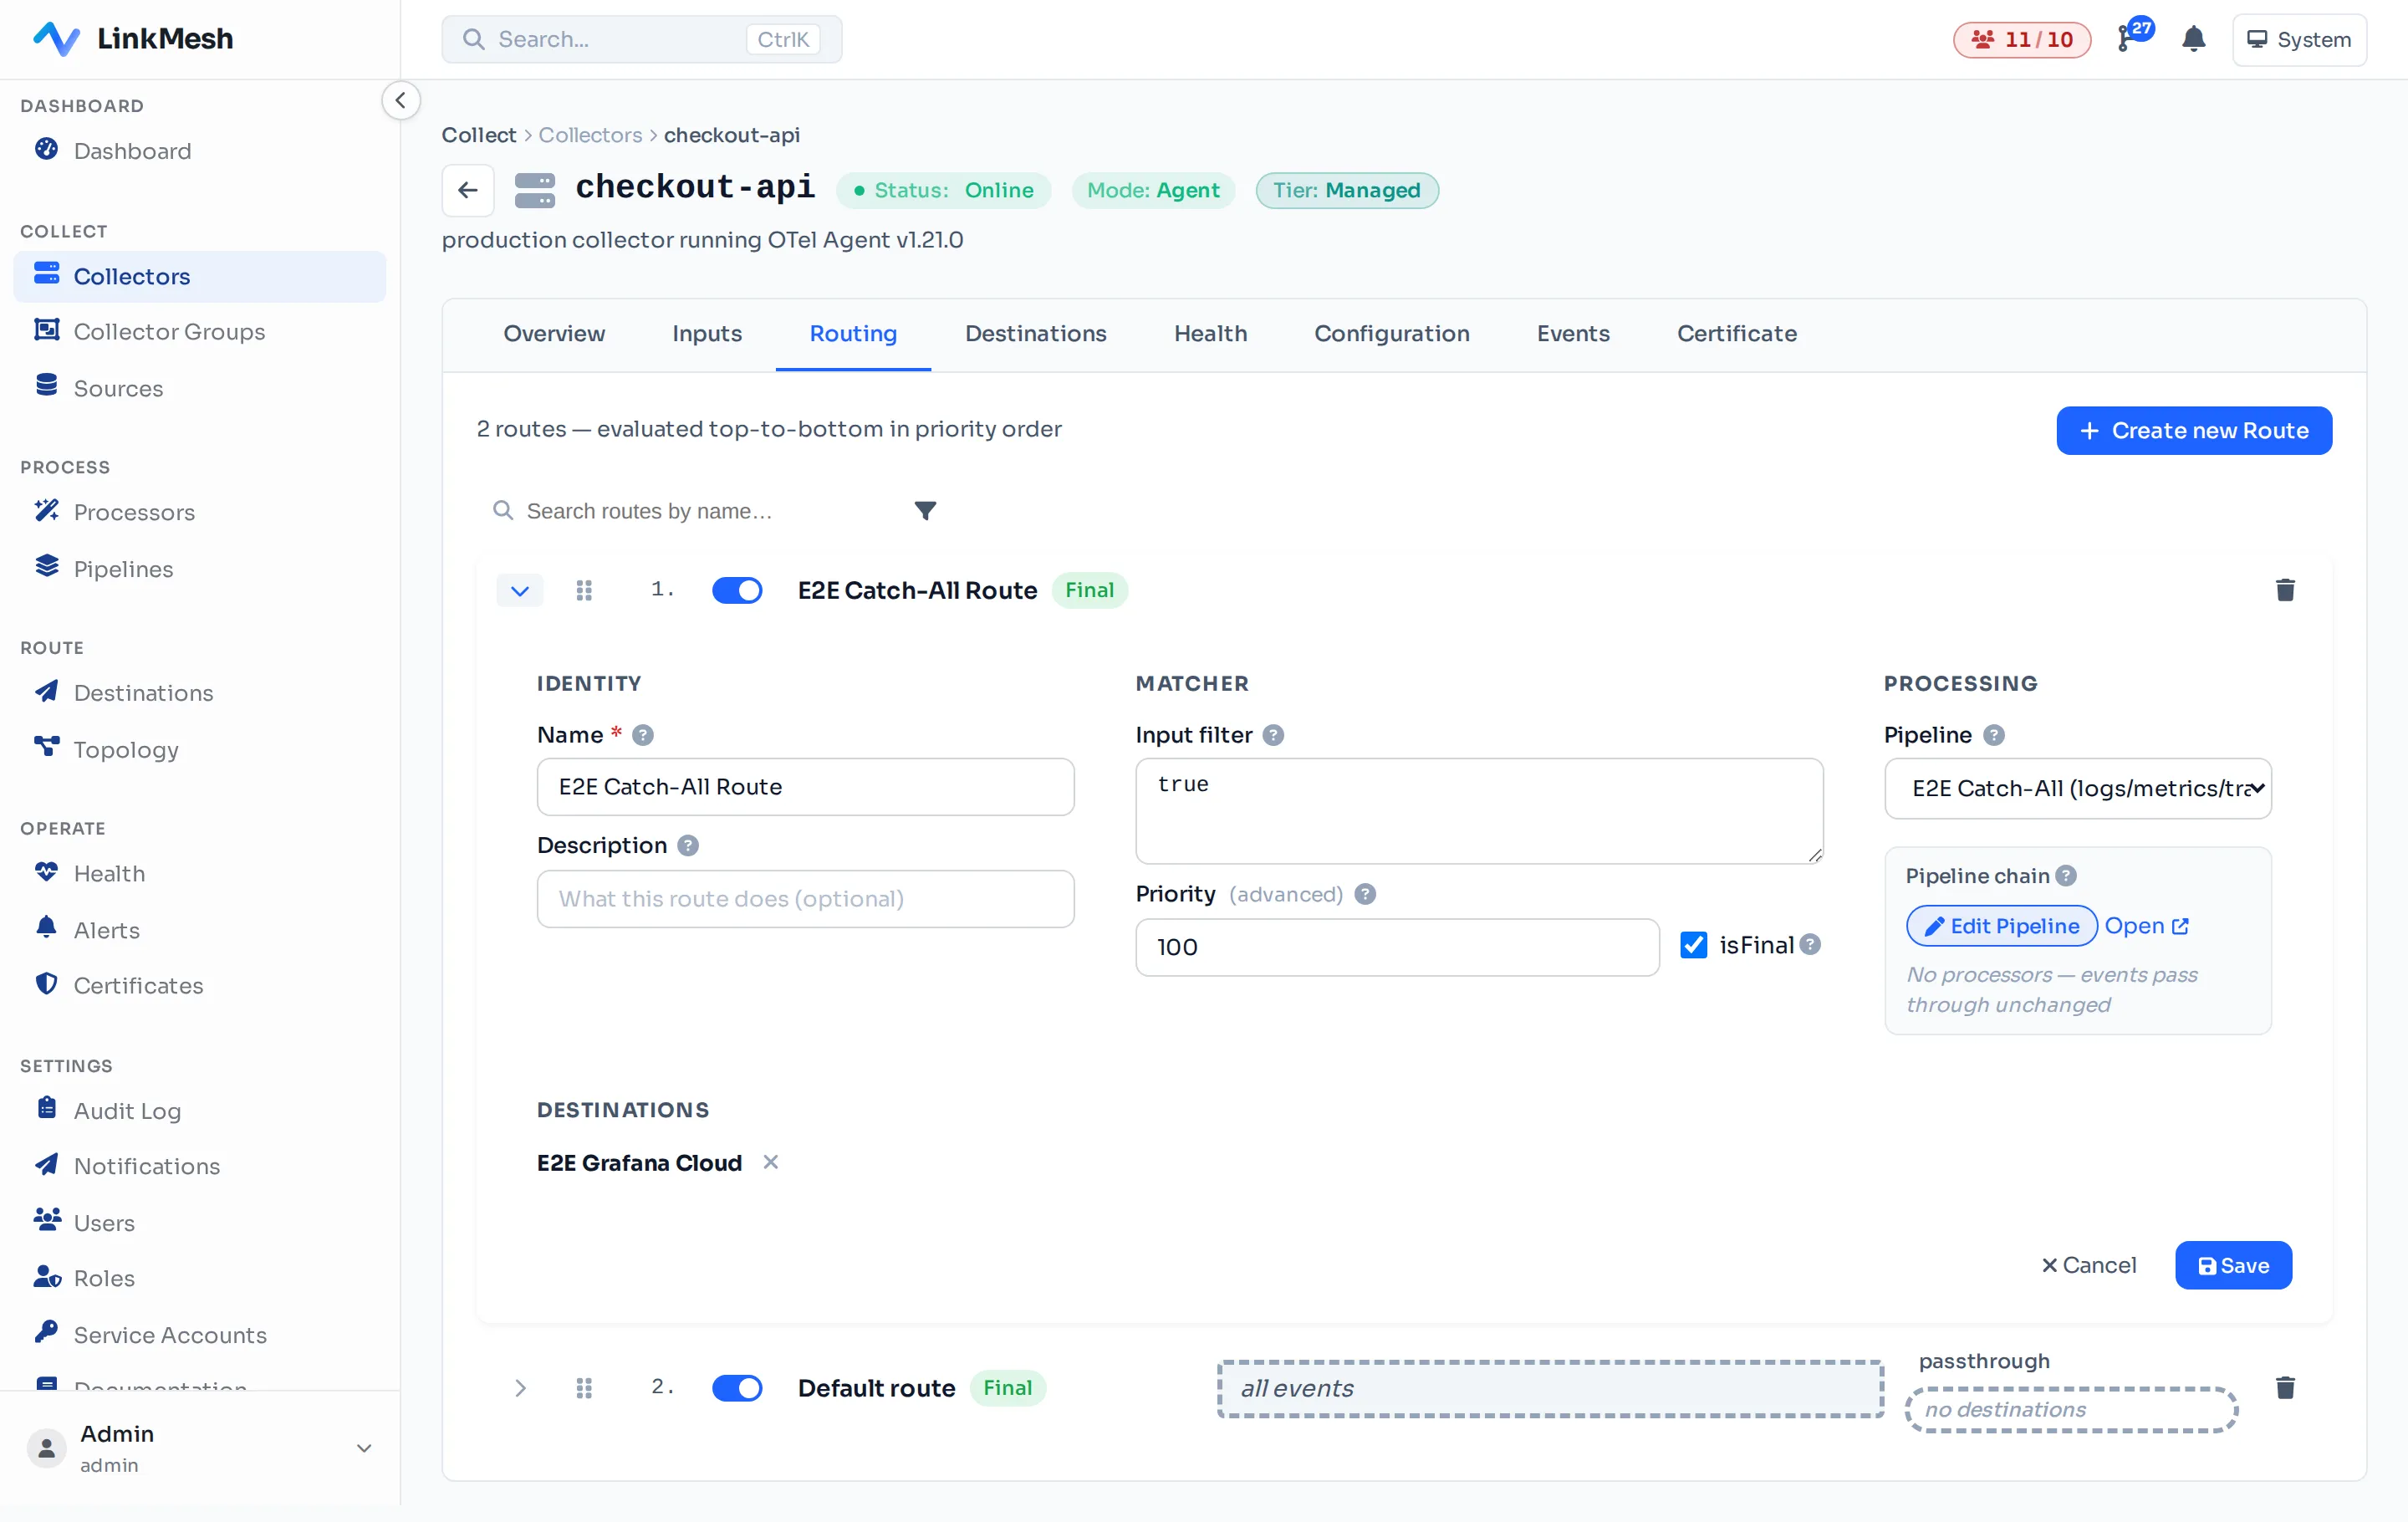Click Cancel to discard route edits
The height and width of the screenshot is (1522, 2408).
pyautogui.click(x=2087, y=1265)
